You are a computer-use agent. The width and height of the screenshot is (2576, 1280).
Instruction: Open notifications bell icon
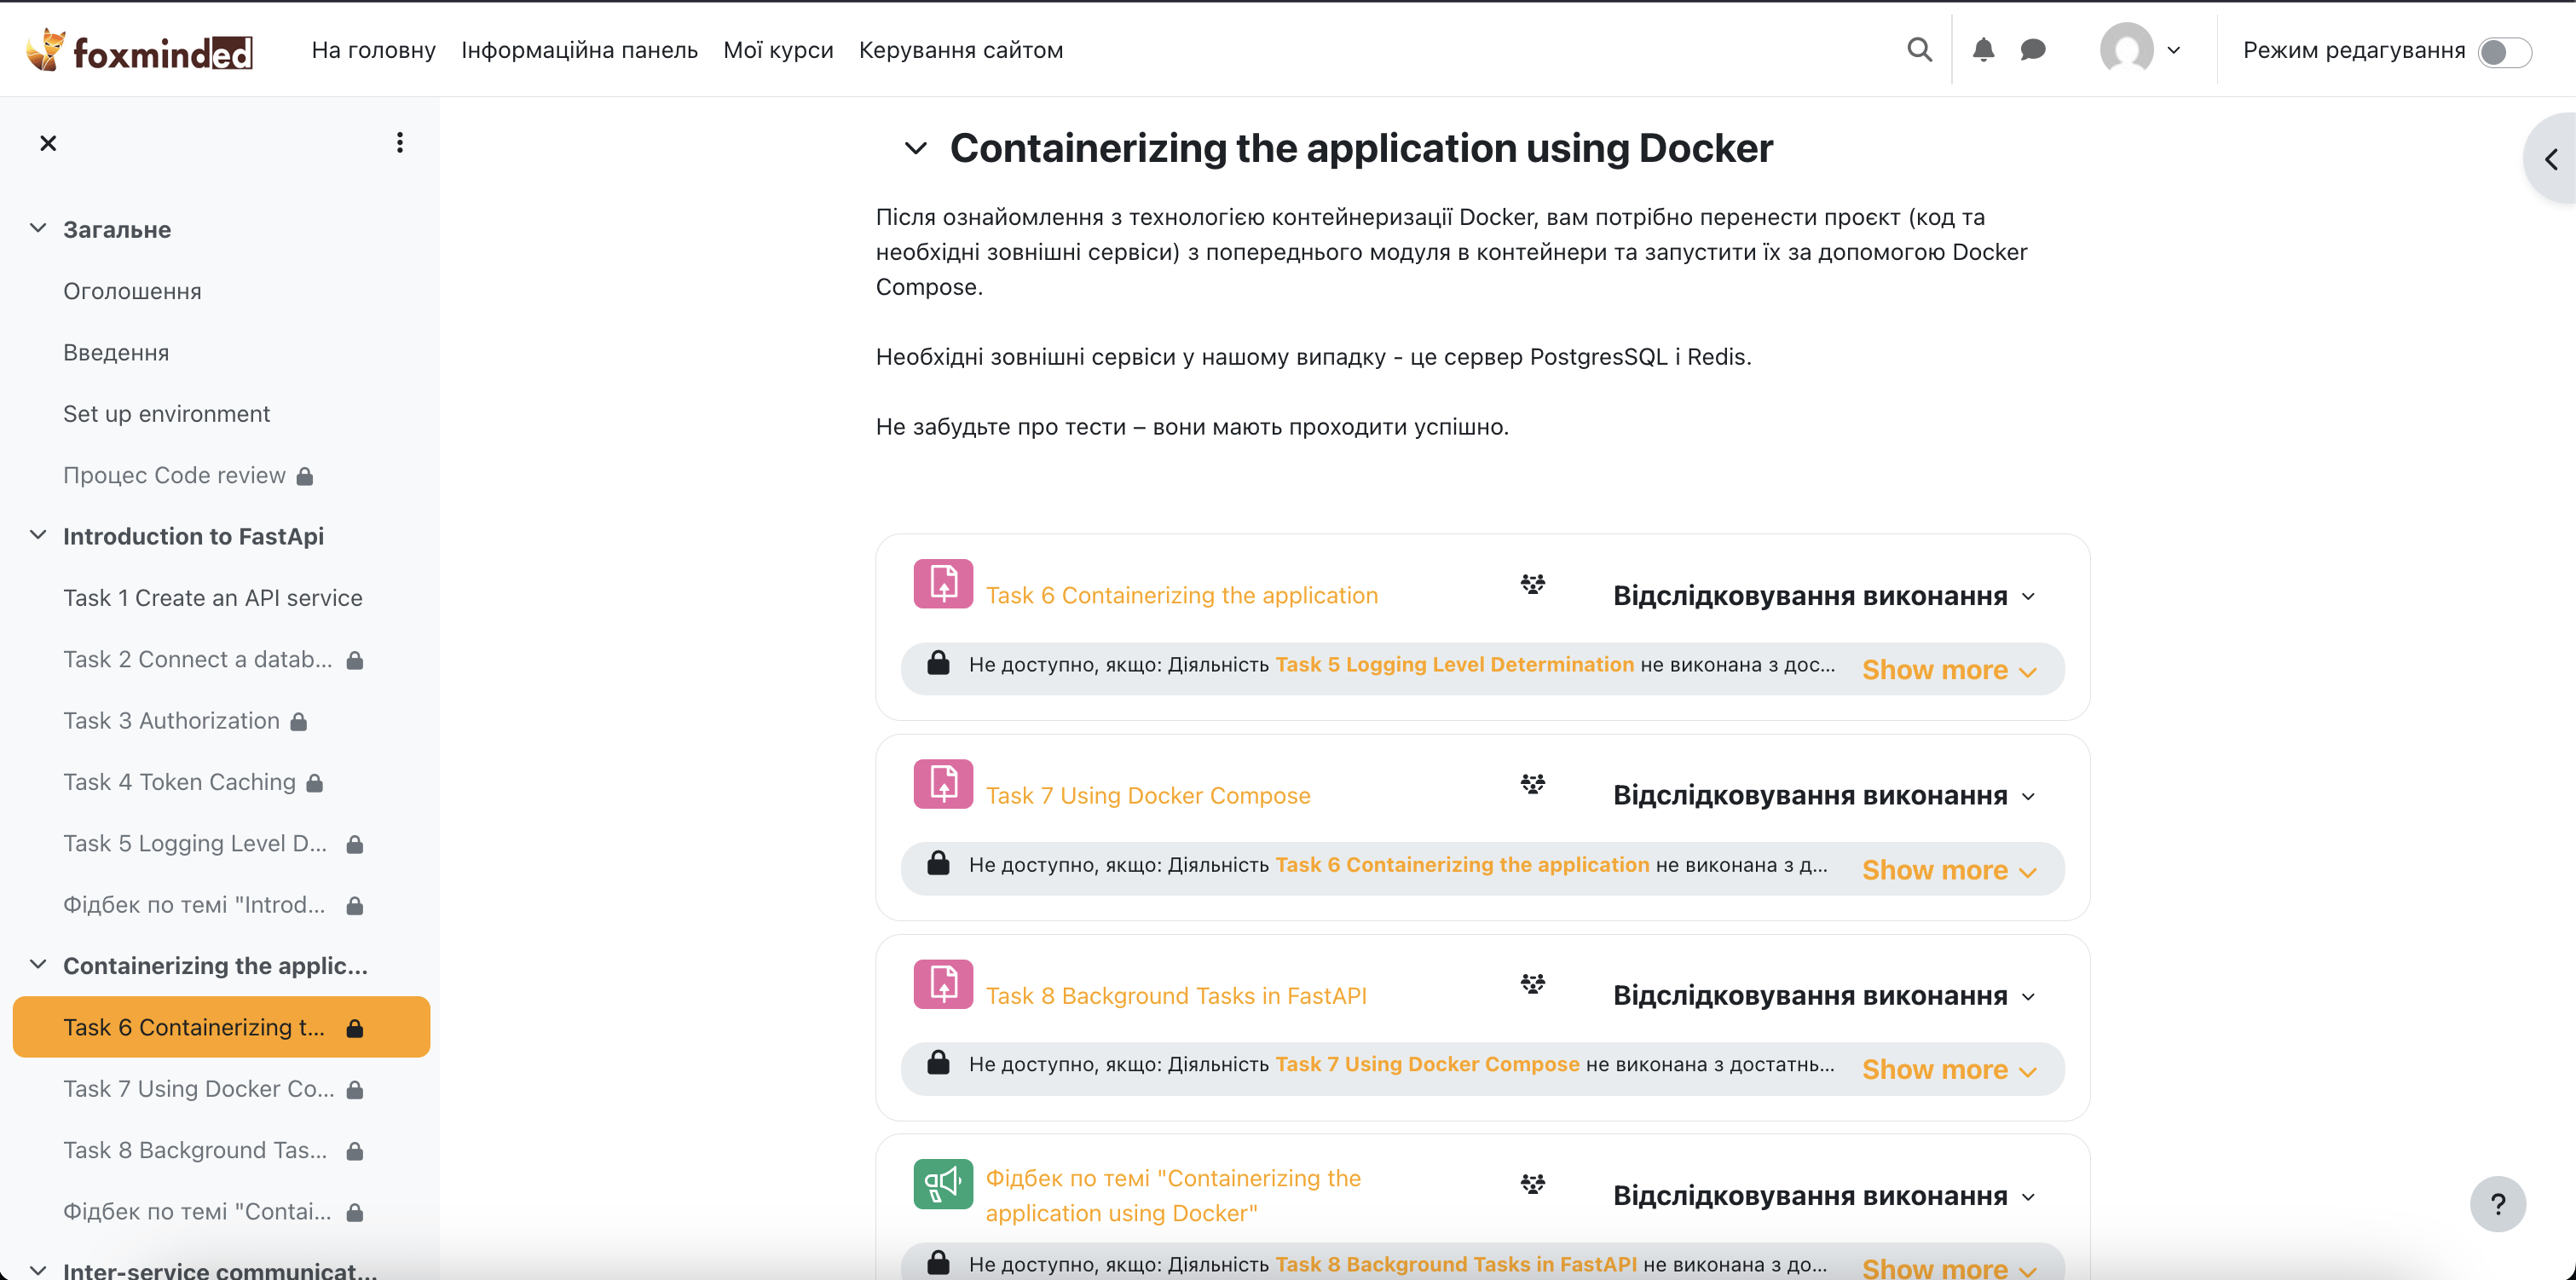1983,49
